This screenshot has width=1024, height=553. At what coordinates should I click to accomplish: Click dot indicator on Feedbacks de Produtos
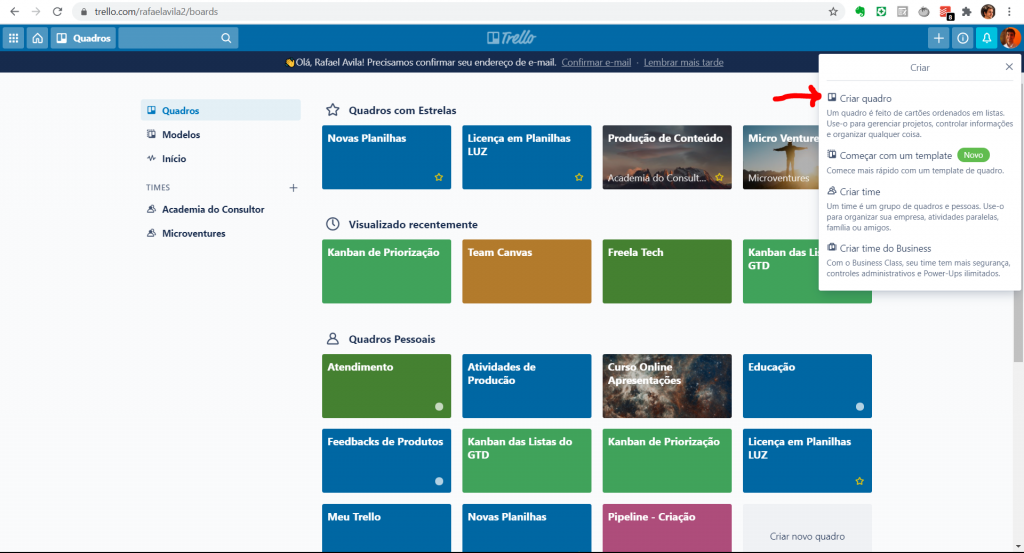point(439,481)
